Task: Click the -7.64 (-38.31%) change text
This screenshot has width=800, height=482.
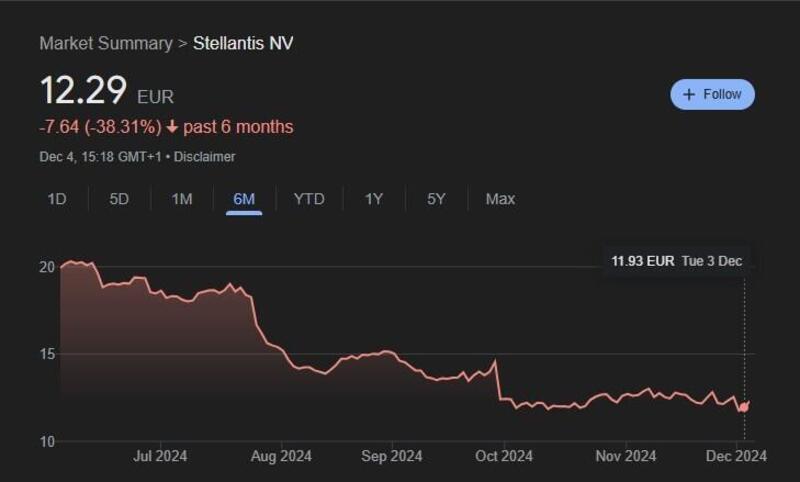Action: coord(101,126)
